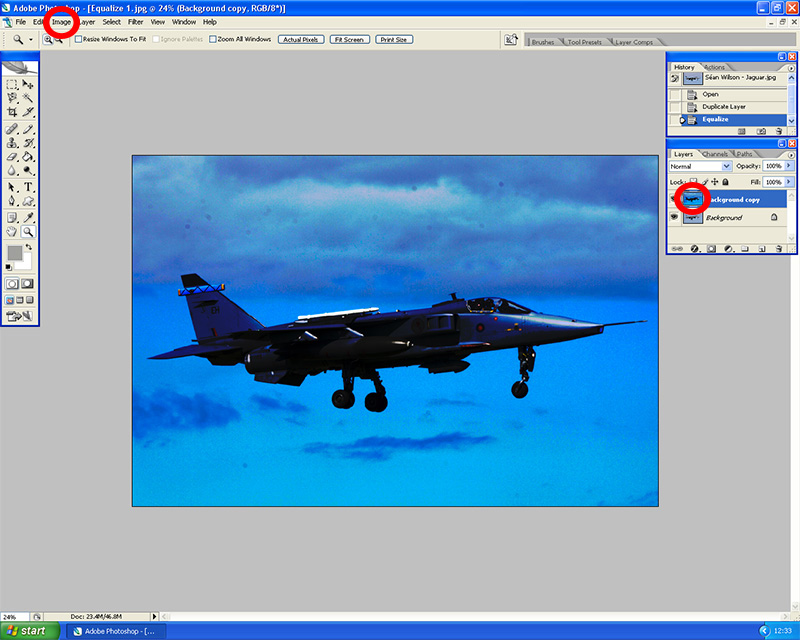Select the History Brush tool
The width and height of the screenshot is (800, 640).
click(x=28, y=143)
